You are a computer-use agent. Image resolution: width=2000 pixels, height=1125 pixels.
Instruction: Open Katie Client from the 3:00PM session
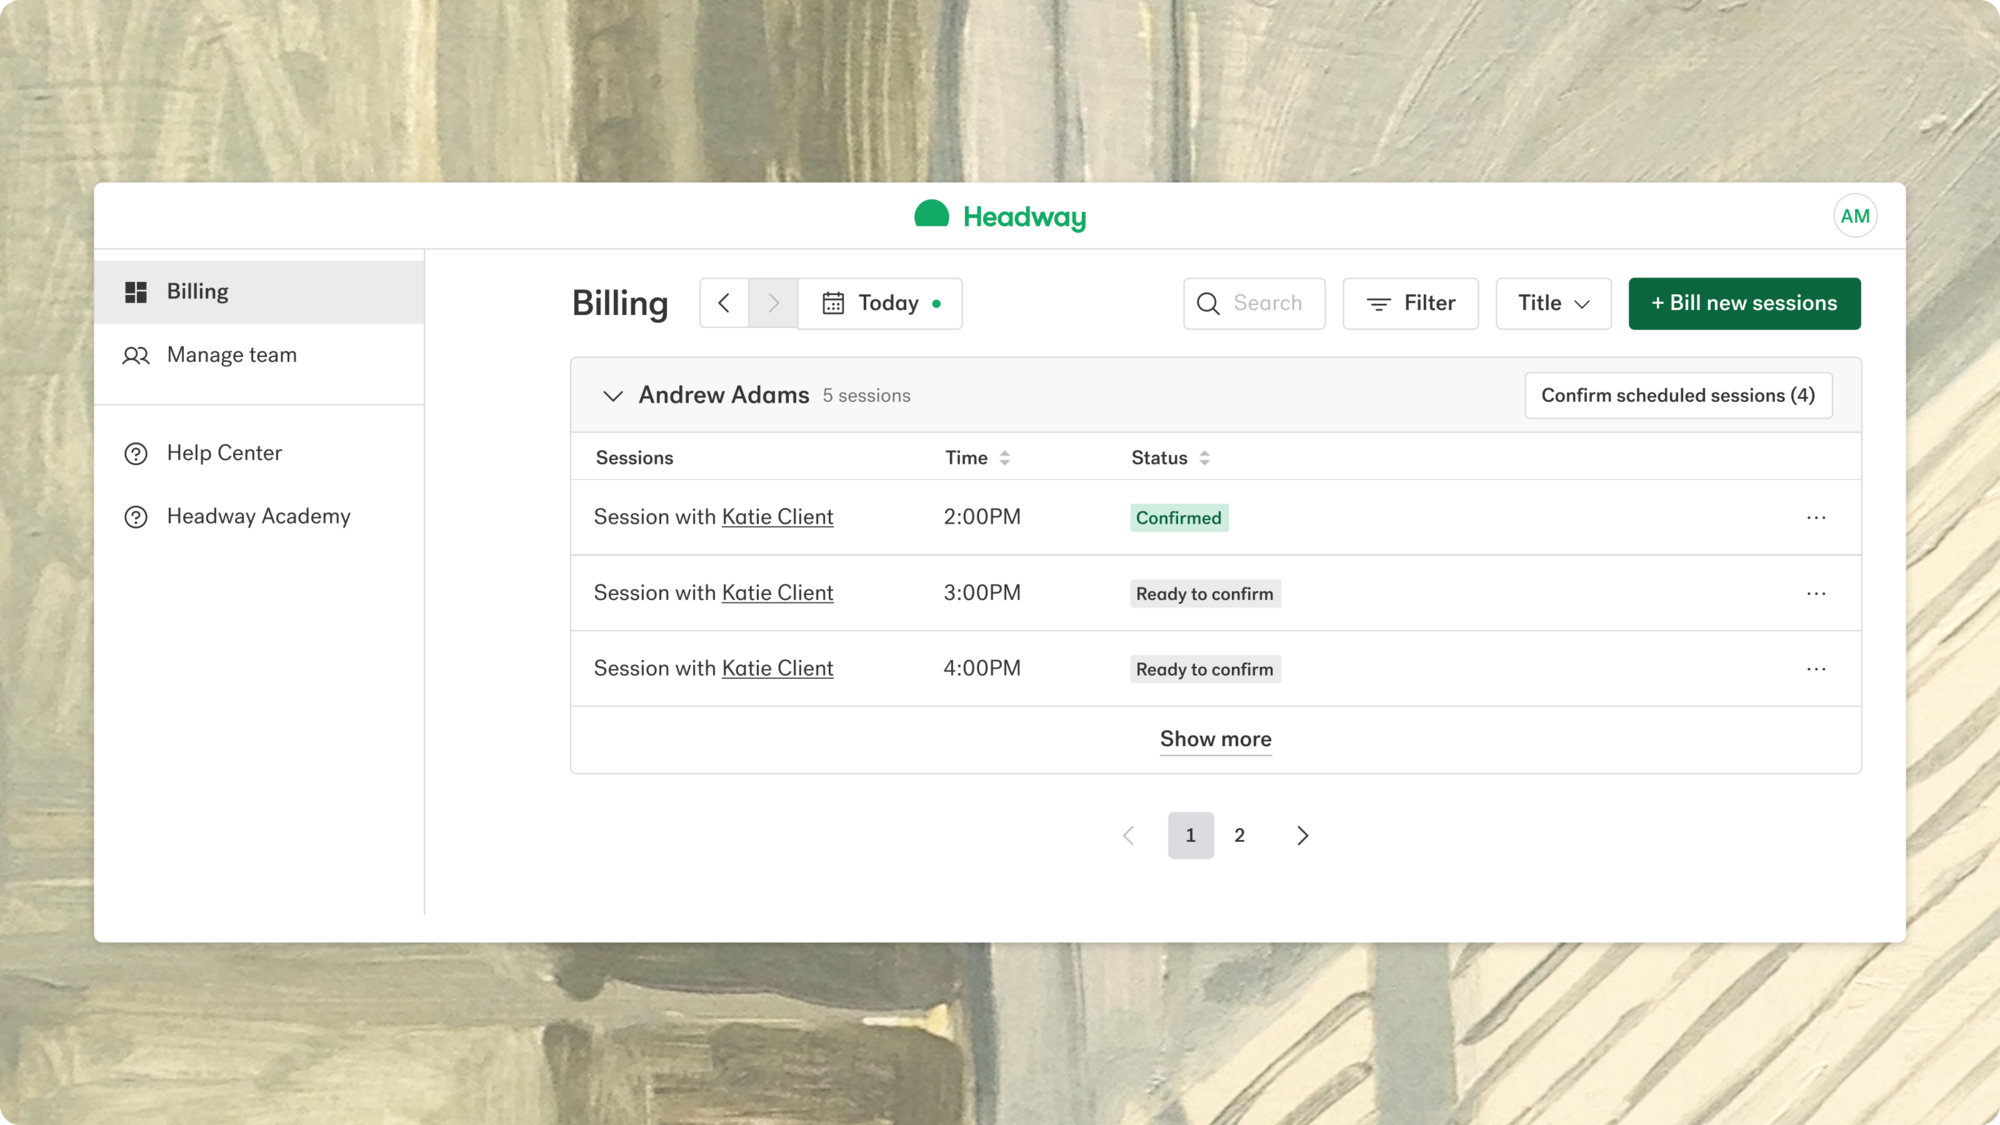[x=777, y=592]
